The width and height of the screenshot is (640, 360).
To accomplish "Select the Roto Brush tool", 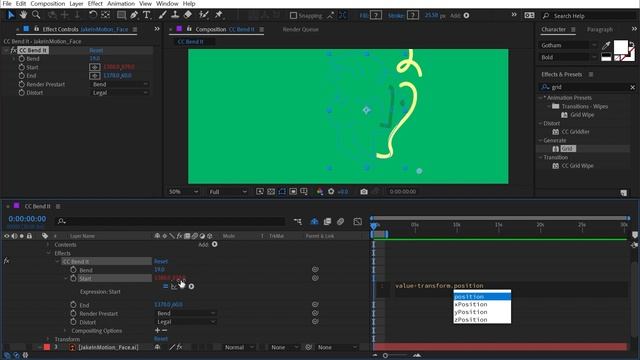I will point(203,15).
